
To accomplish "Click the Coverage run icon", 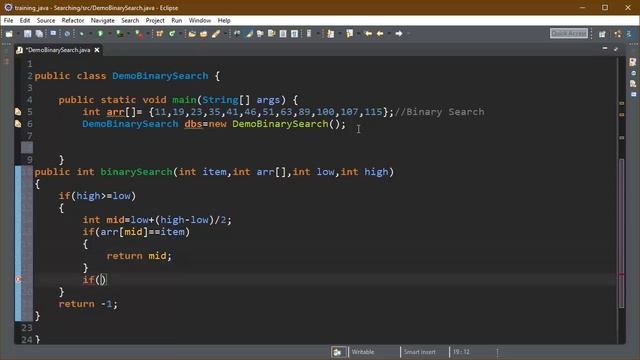I will 119,34.
